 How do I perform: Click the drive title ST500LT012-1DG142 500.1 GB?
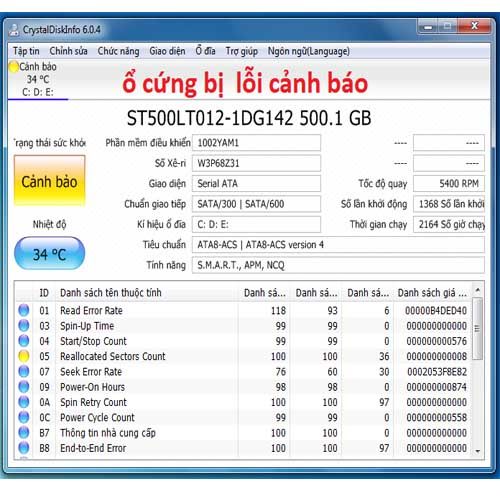[x=249, y=118]
